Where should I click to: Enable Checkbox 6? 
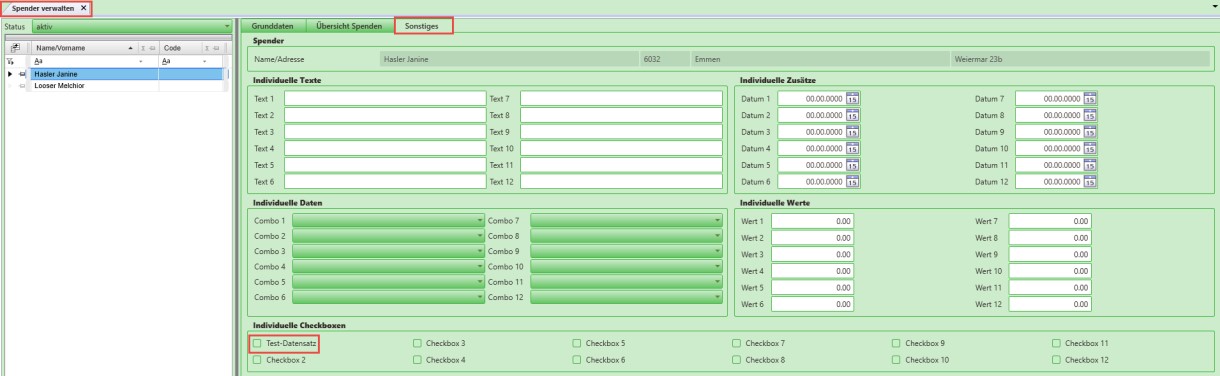(577, 359)
